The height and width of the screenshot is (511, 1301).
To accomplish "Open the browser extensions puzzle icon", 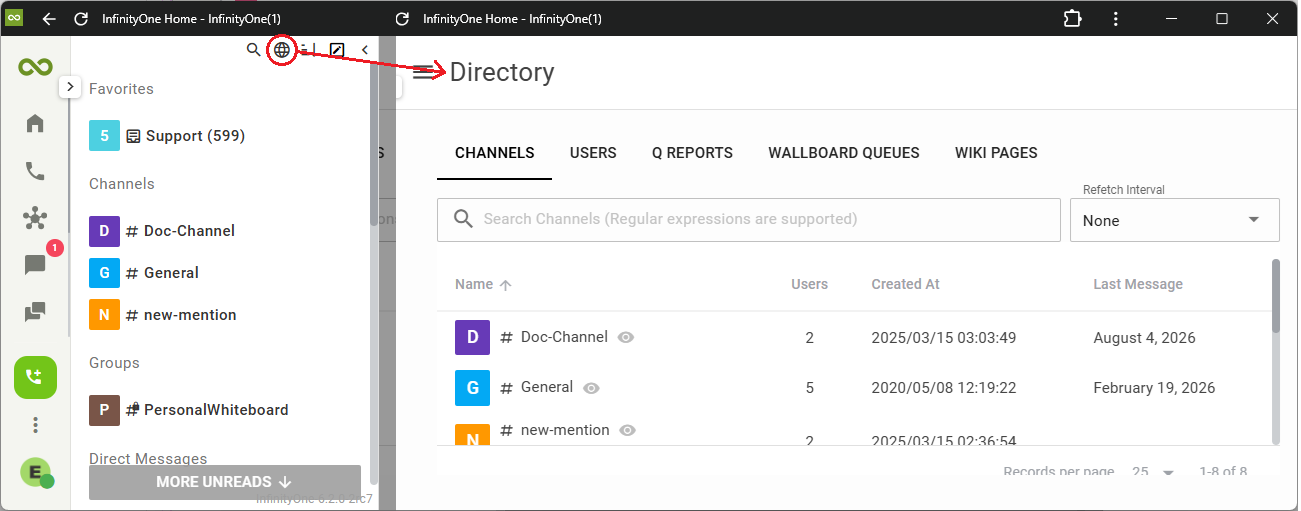I will pos(1072,19).
